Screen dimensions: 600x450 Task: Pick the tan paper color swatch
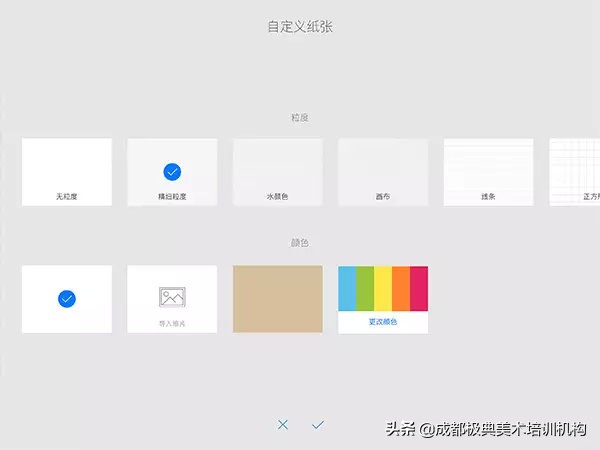(x=278, y=299)
